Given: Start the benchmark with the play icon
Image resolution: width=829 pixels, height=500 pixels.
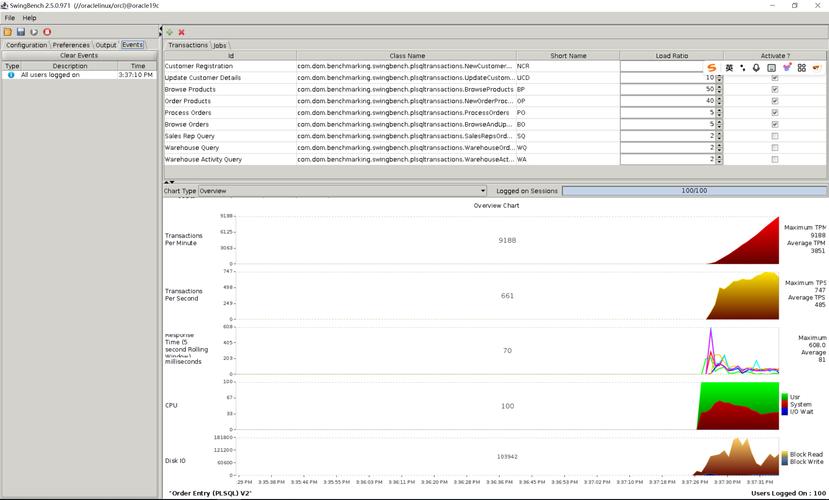Looking at the screenshot, I should 34,32.
